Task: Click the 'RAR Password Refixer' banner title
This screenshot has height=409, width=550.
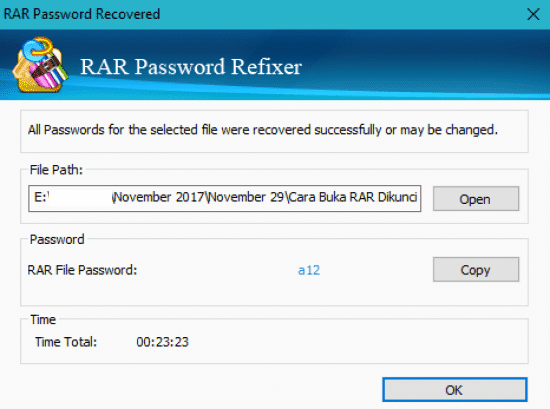Action: point(191,66)
